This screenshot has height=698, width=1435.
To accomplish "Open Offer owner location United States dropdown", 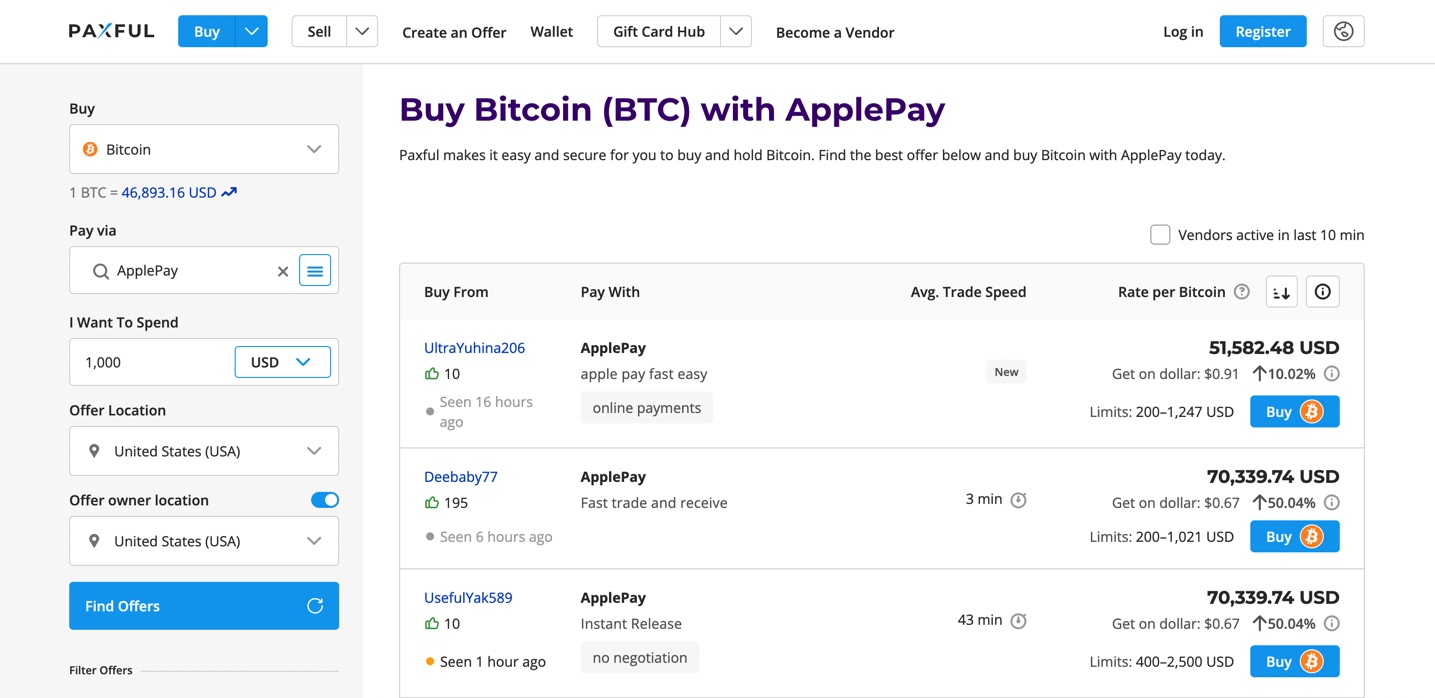I will pyautogui.click(x=204, y=541).
